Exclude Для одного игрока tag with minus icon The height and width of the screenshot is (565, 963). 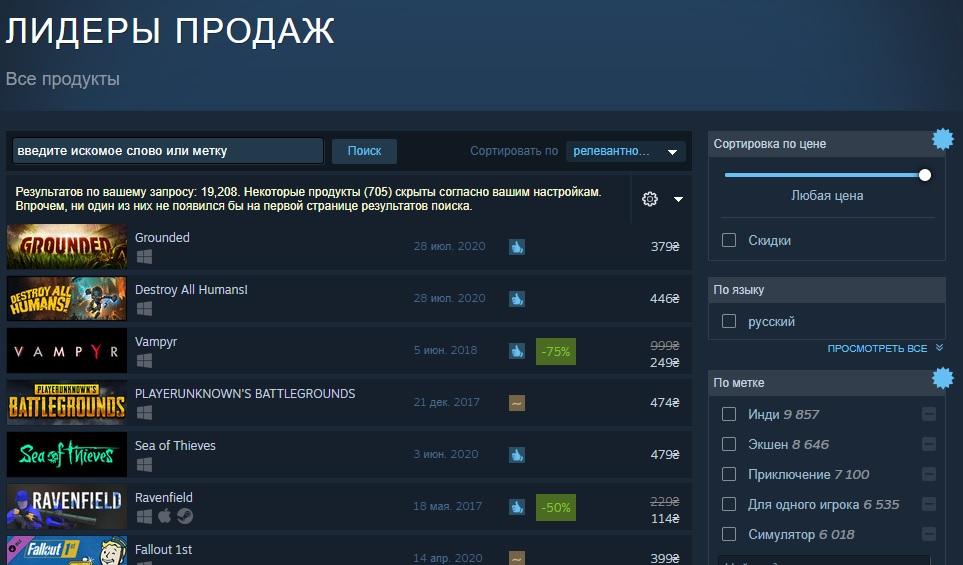tap(929, 505)
